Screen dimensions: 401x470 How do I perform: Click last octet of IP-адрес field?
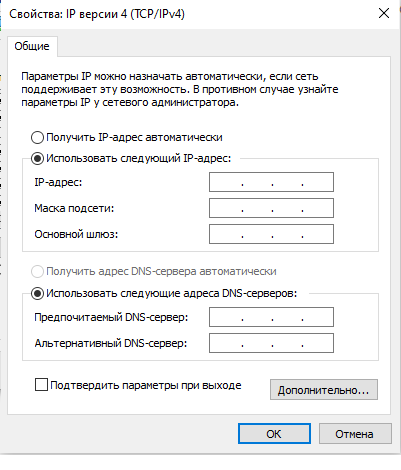tap(318, 182)
